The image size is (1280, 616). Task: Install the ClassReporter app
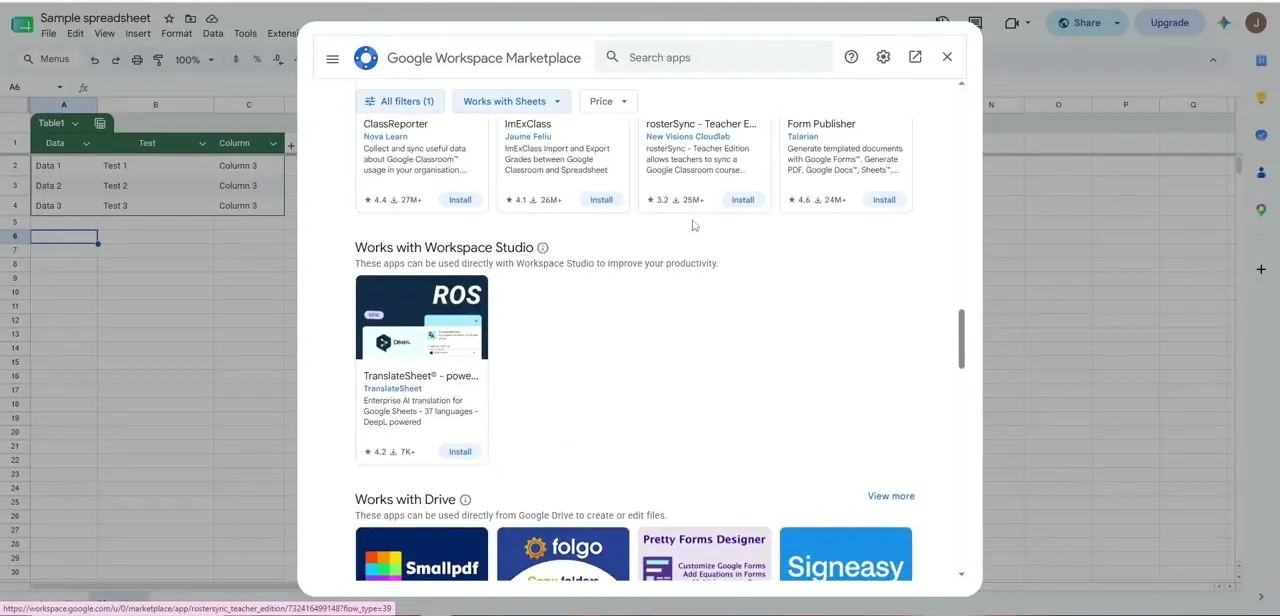[460, 200]
